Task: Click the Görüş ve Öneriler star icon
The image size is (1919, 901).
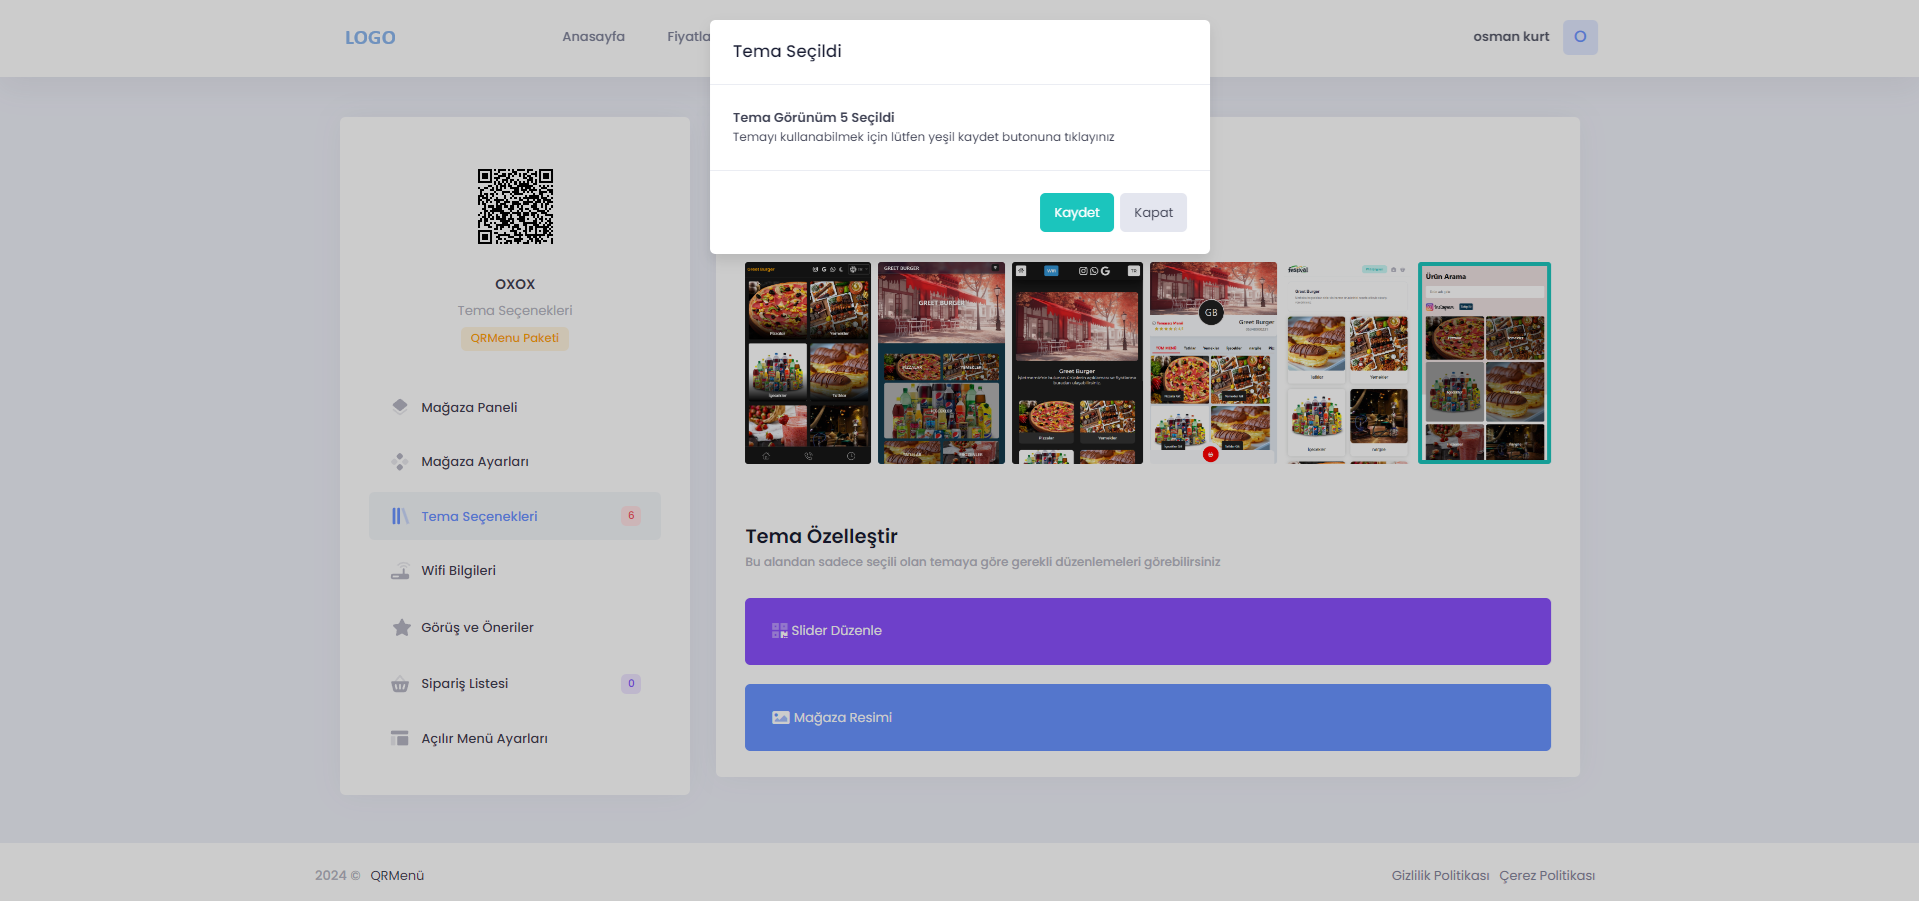Action: [401, 628]
